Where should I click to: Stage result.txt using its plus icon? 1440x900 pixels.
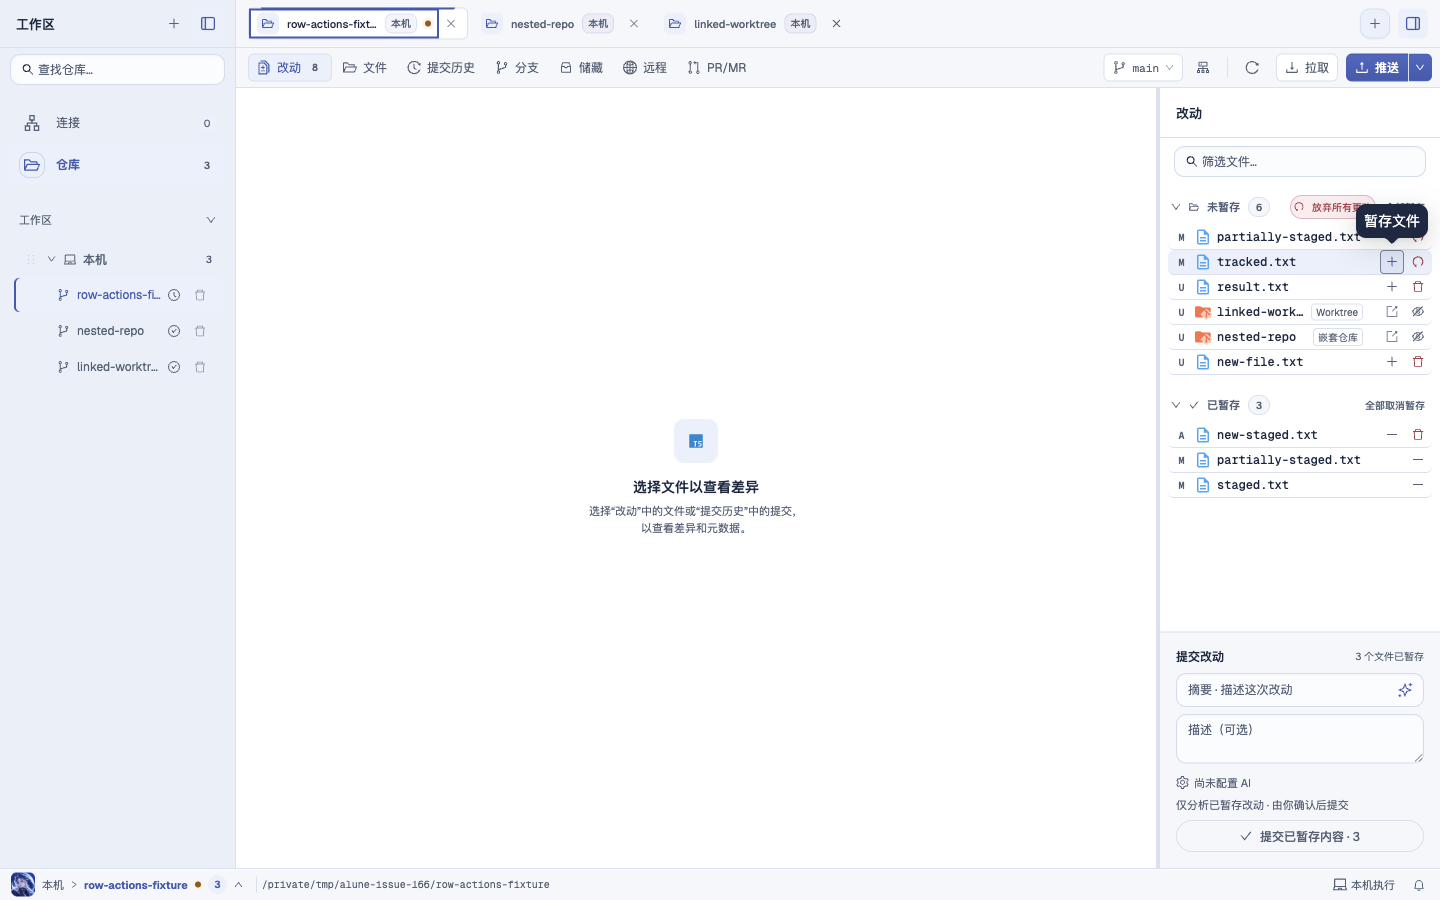coord(1392,287)
